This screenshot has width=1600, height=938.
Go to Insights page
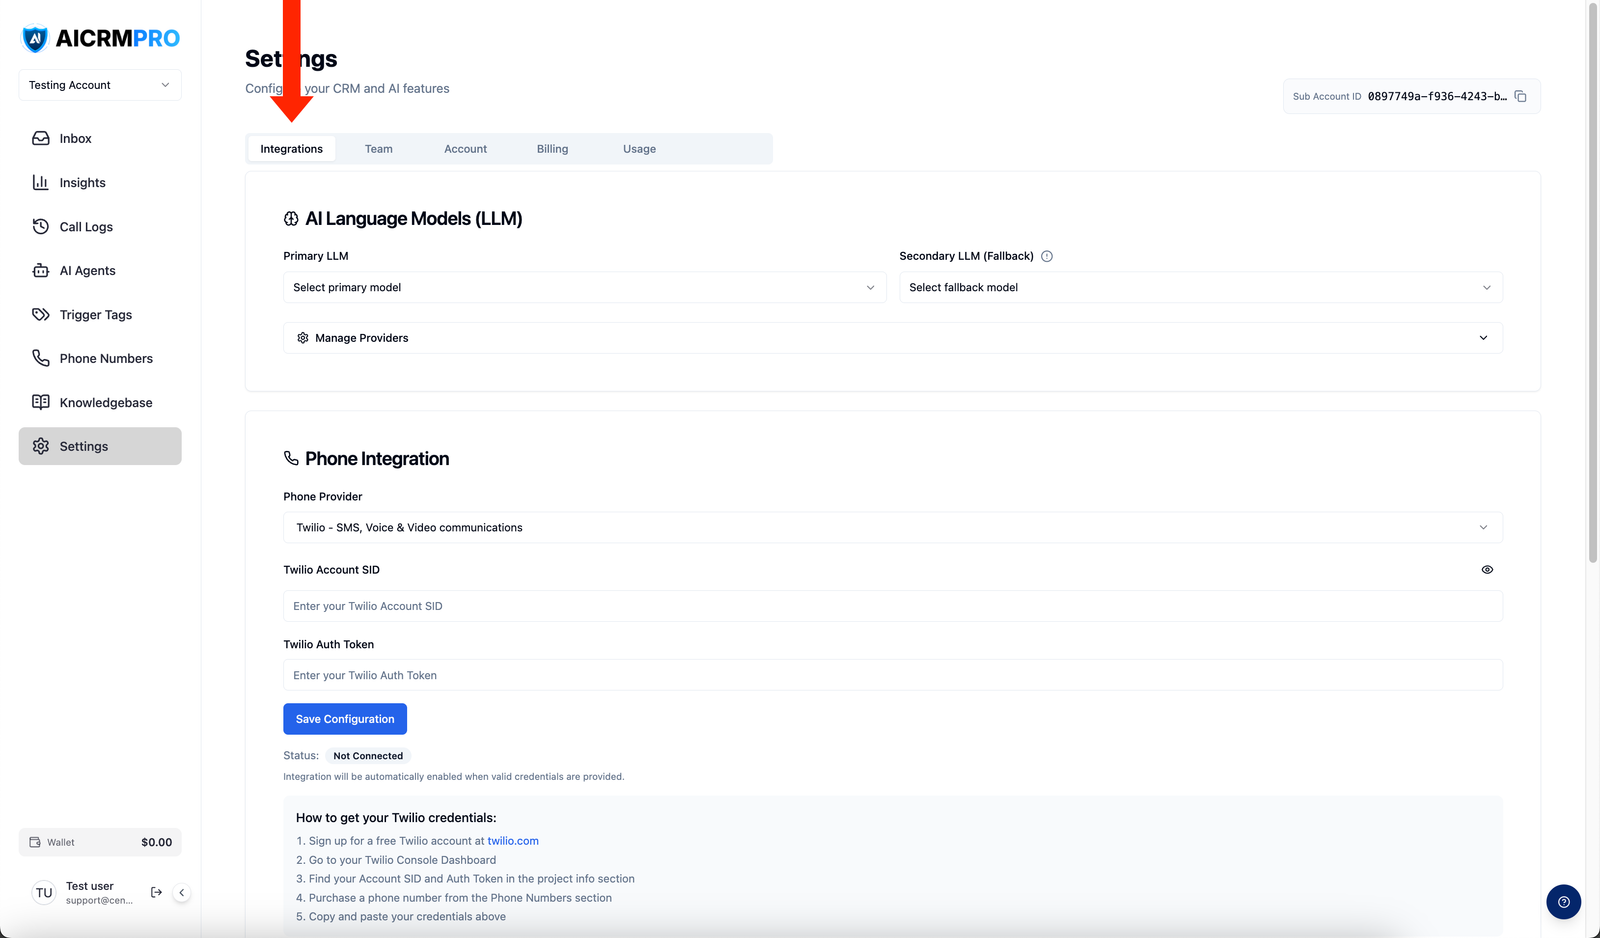[100, 182]
